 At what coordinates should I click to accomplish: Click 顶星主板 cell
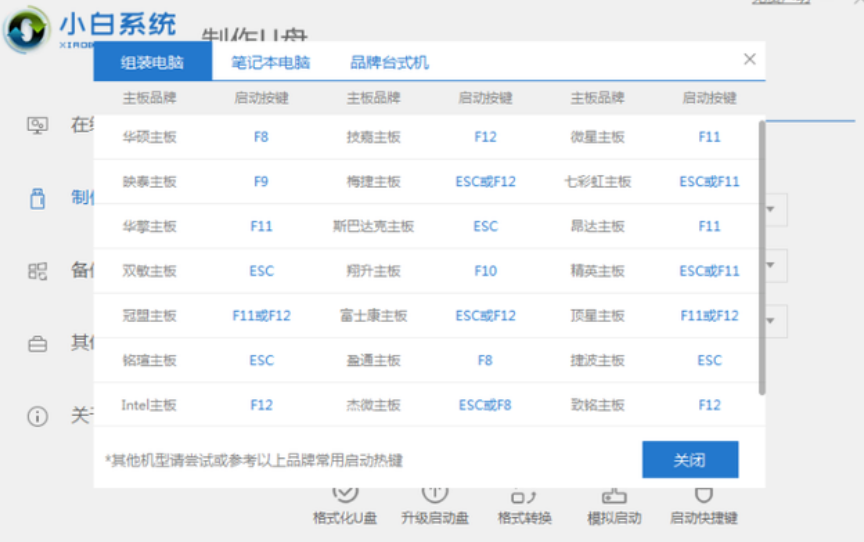597,316
